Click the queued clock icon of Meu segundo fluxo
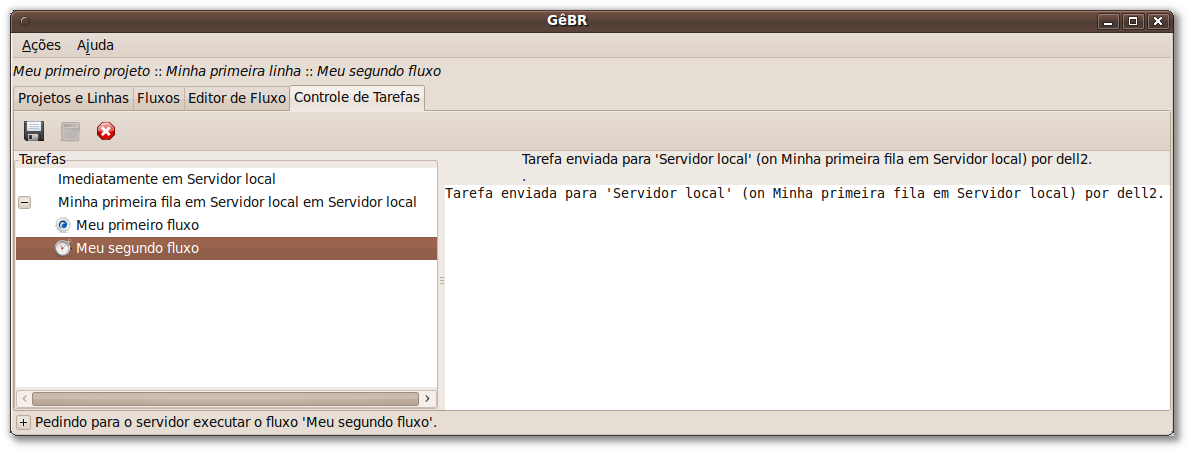Screen dimensions: 1191x453 [62, 248]
